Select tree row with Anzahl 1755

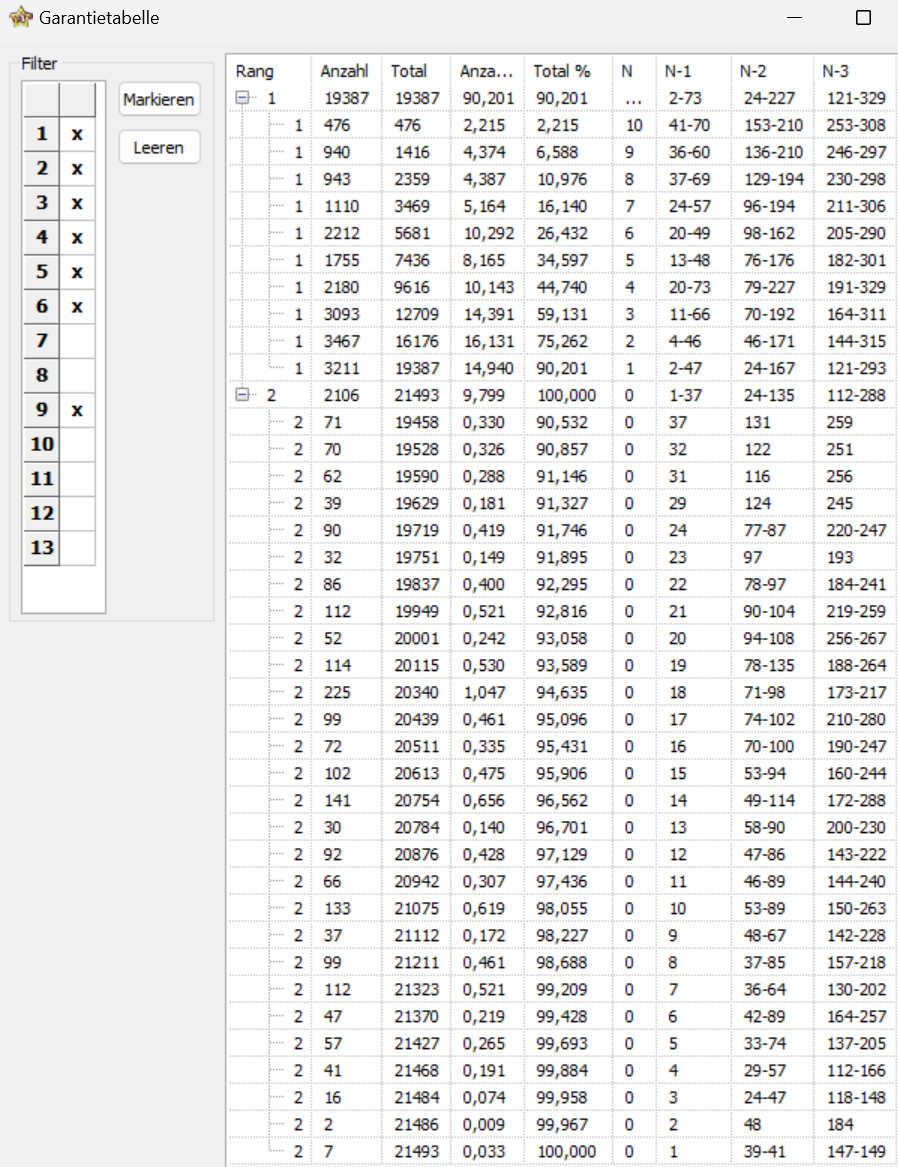tap(562, 260)
